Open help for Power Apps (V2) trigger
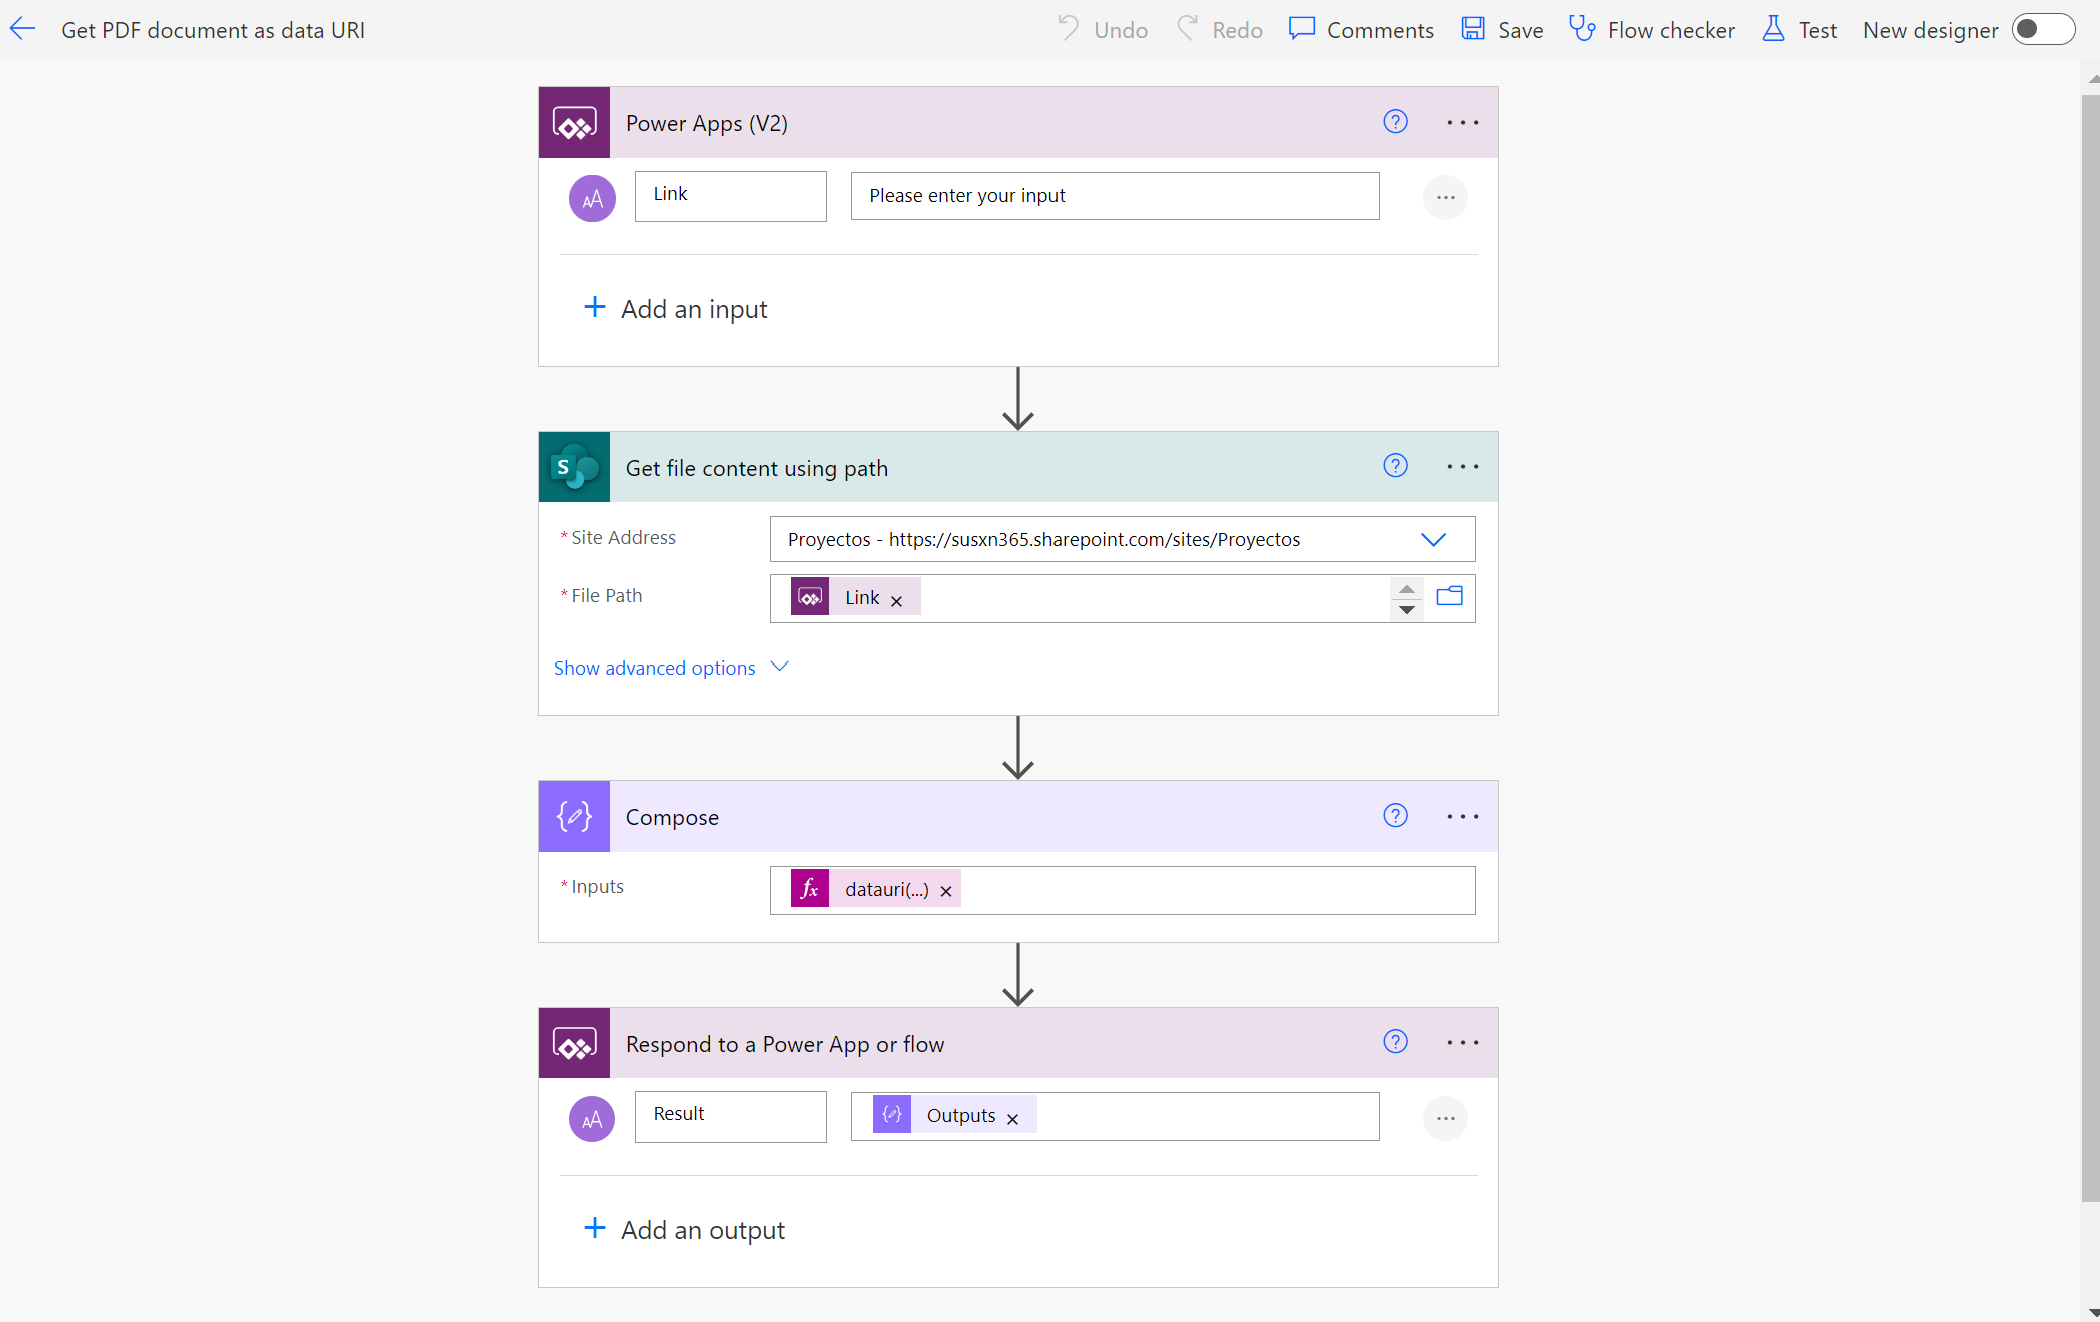The image size is (2100, 1322). (x=1395, y=122)
